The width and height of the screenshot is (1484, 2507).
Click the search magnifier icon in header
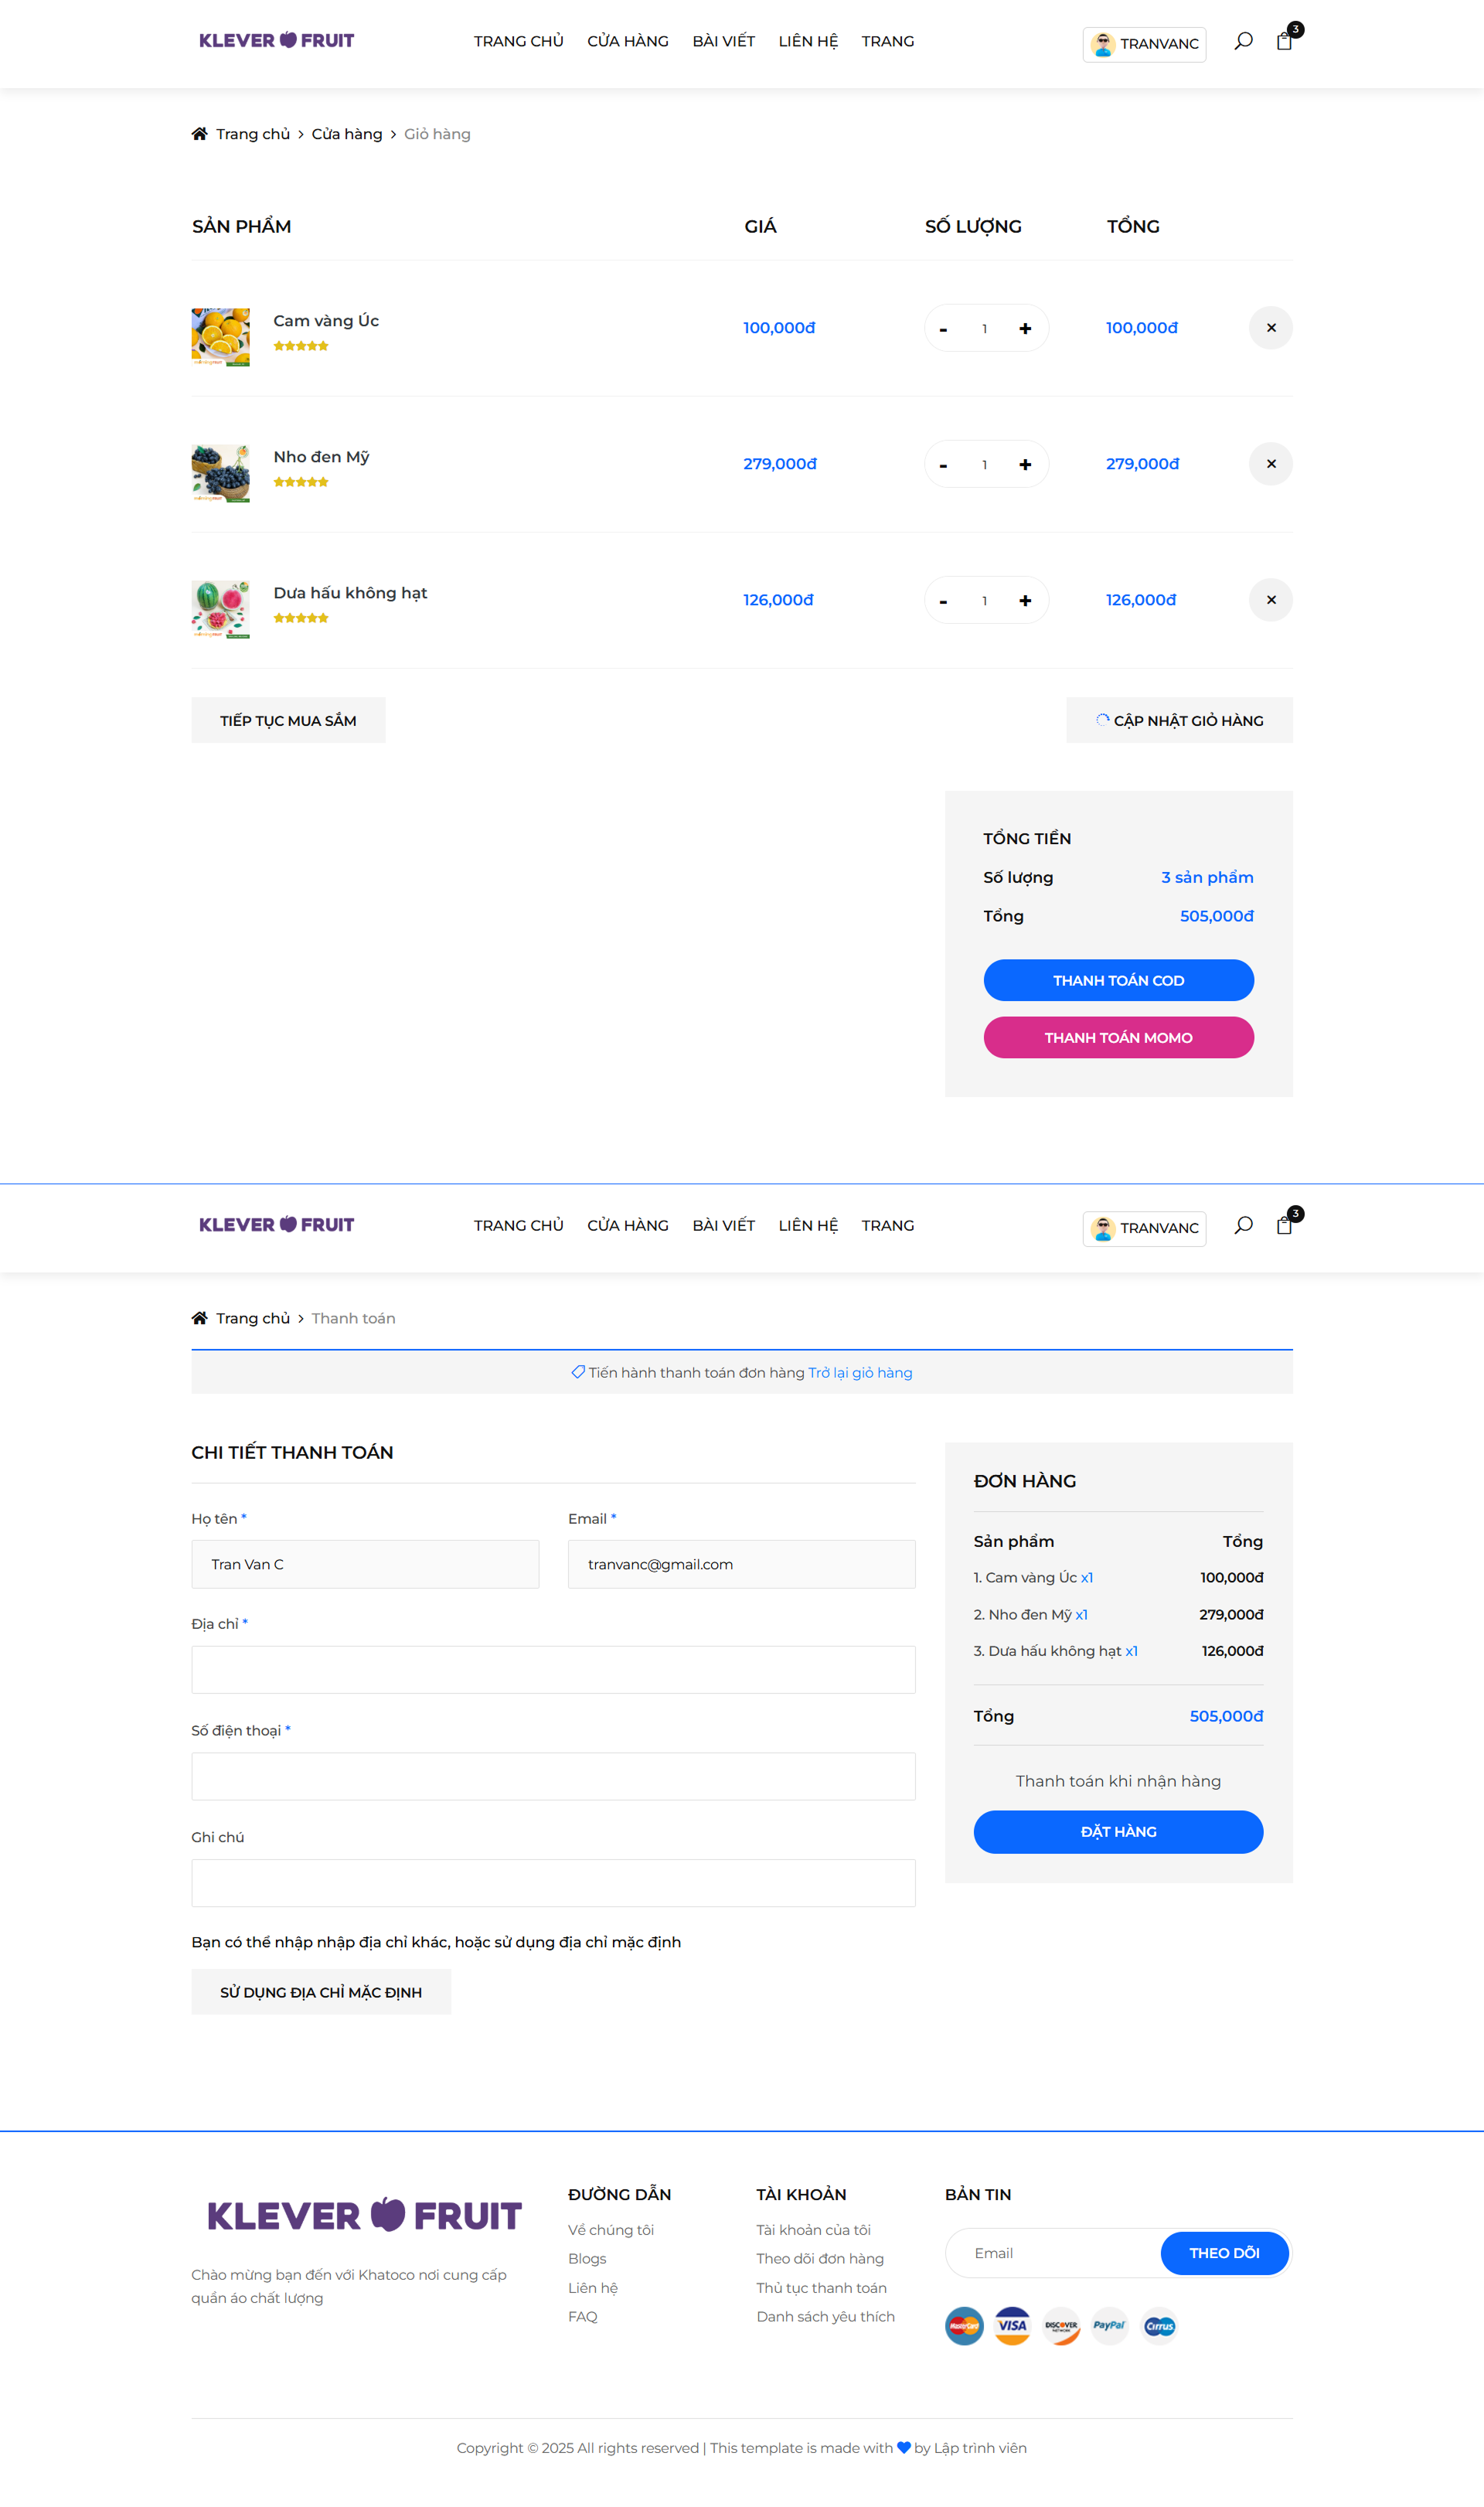tap(1243, 41)
